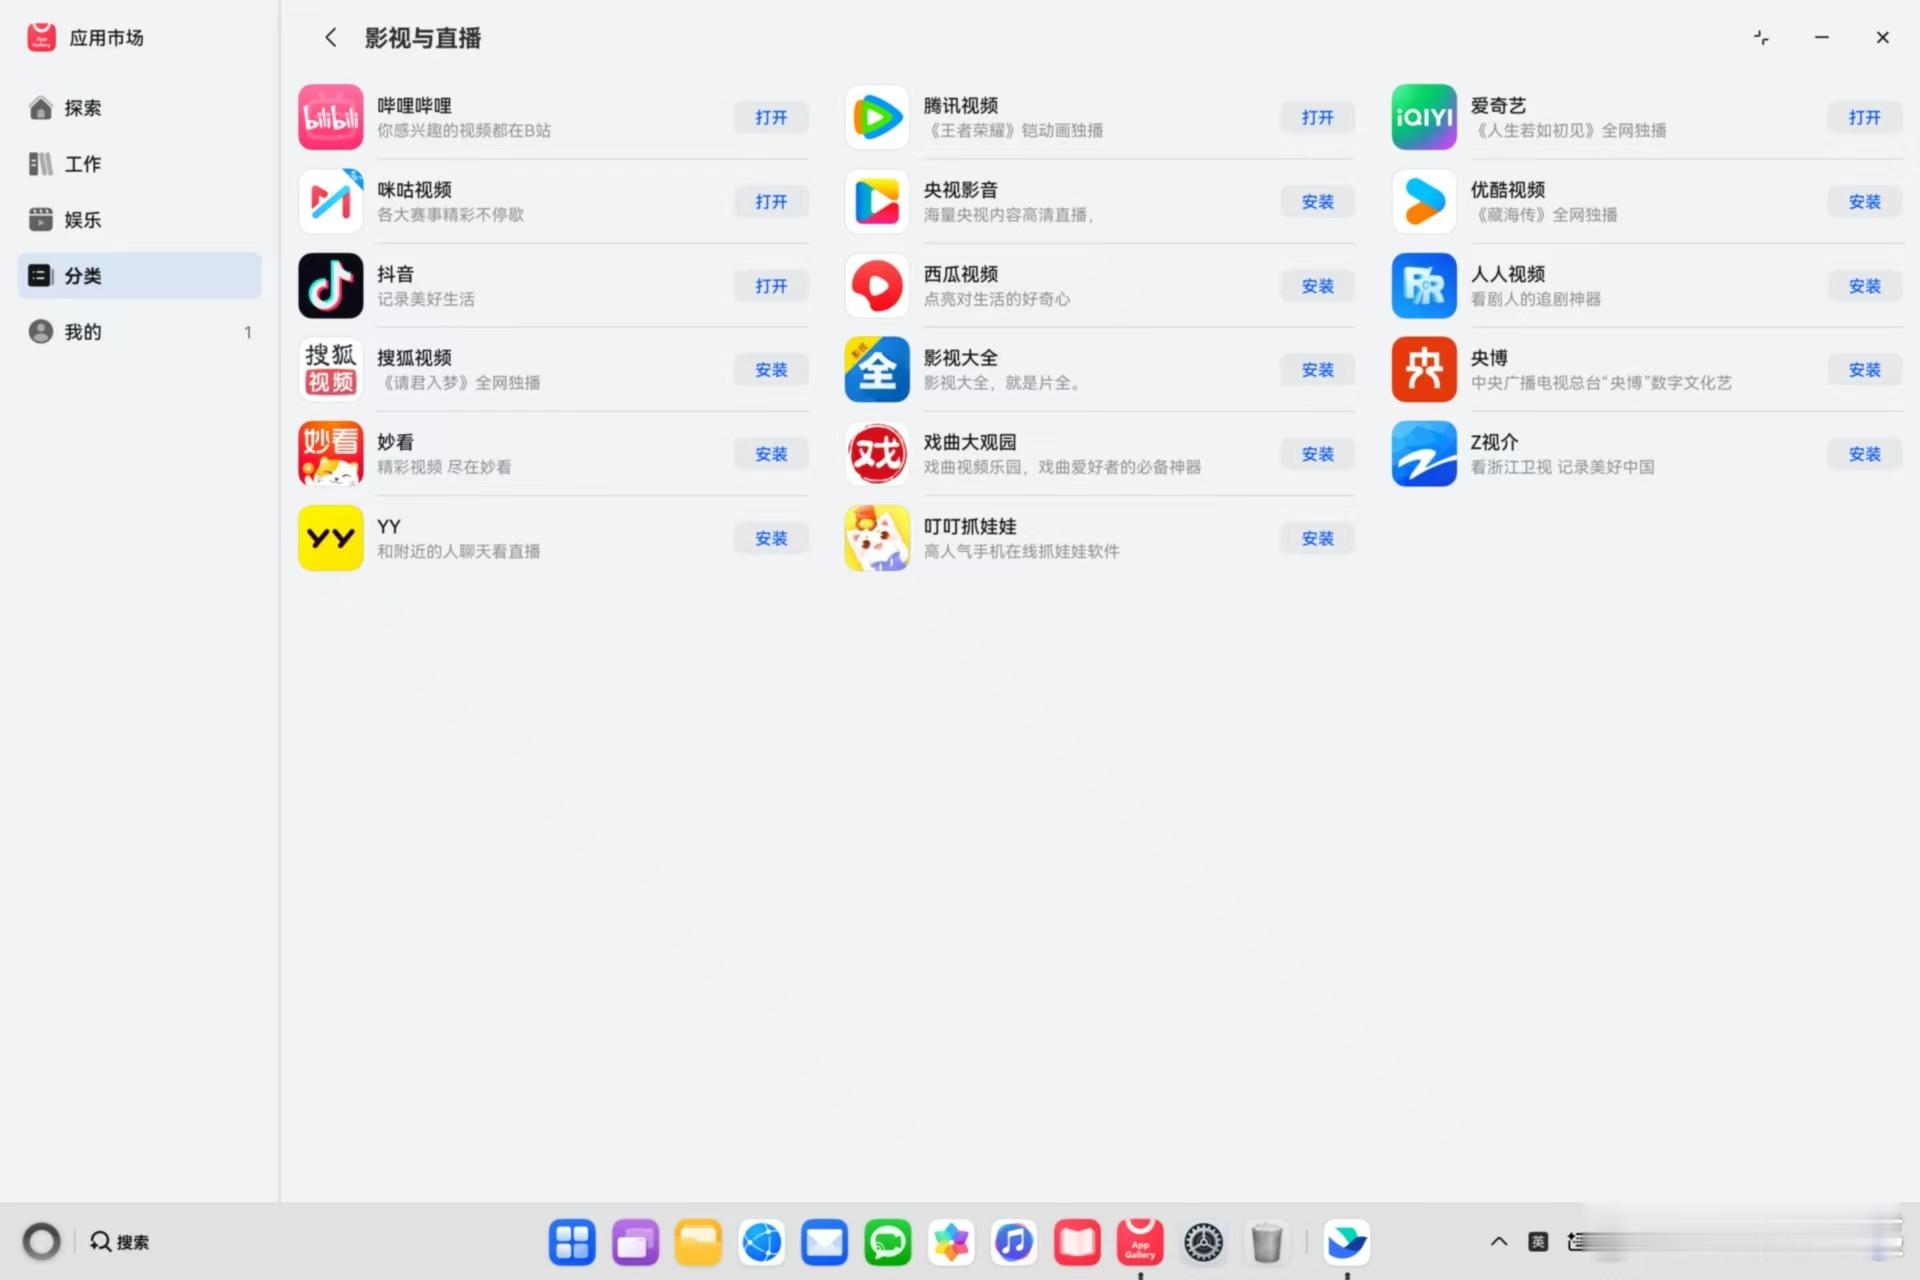Install 妙看 with its 安装 button
This screenshot has height=1280, width=1920.
click(x=771, y=453)
